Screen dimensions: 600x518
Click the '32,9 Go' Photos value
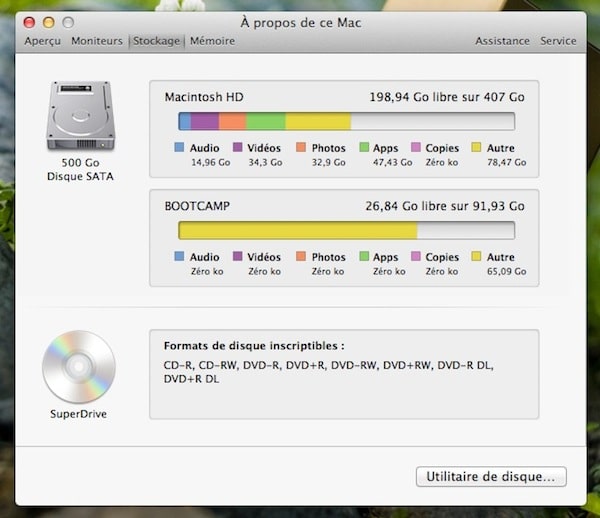click(328, 162)
